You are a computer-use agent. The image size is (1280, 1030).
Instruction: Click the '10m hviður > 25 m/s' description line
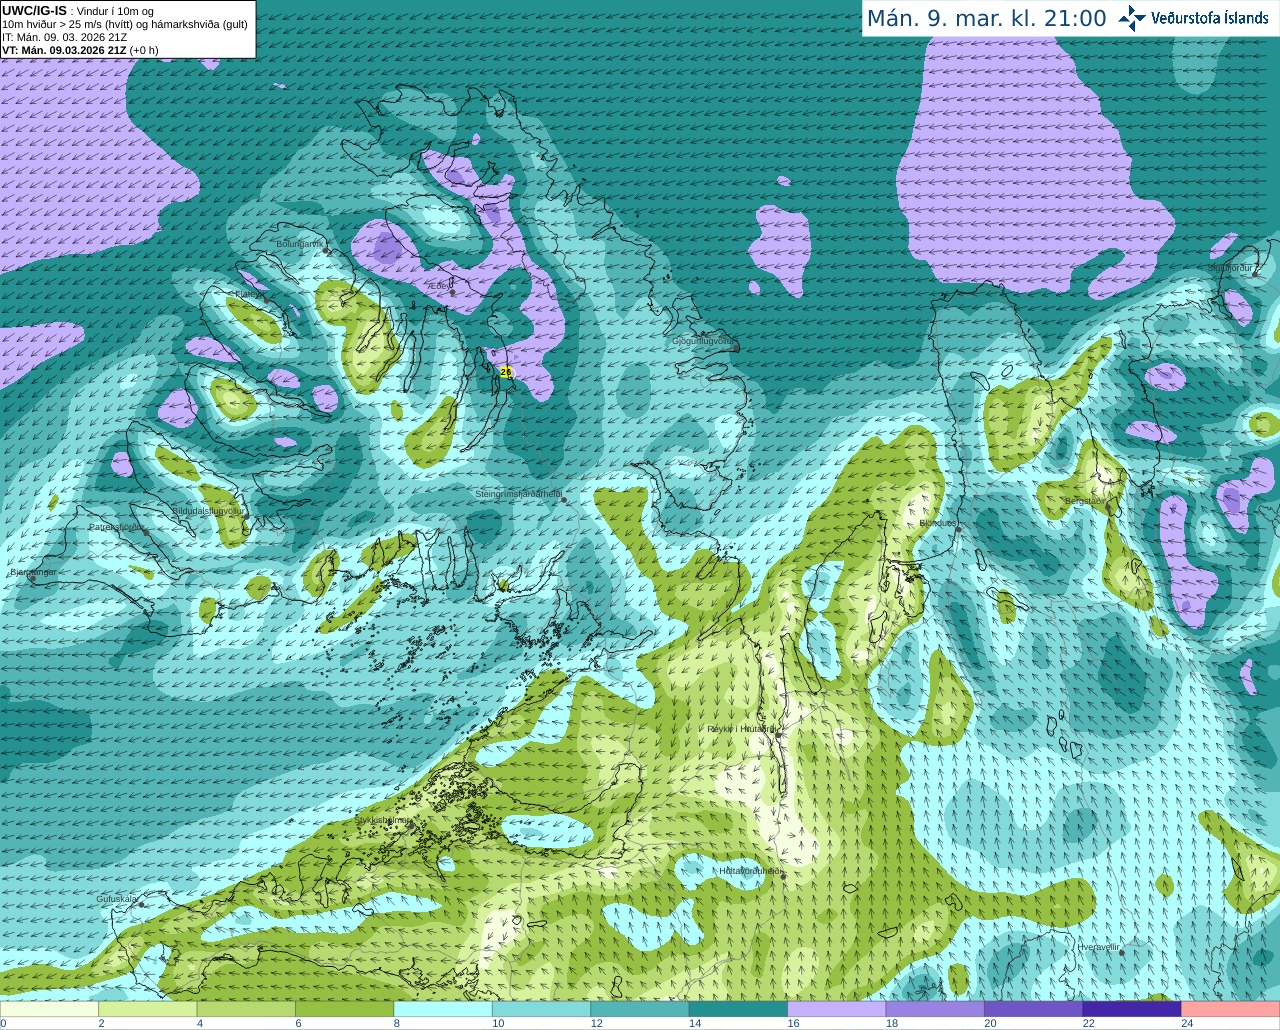tap(125, 24)
